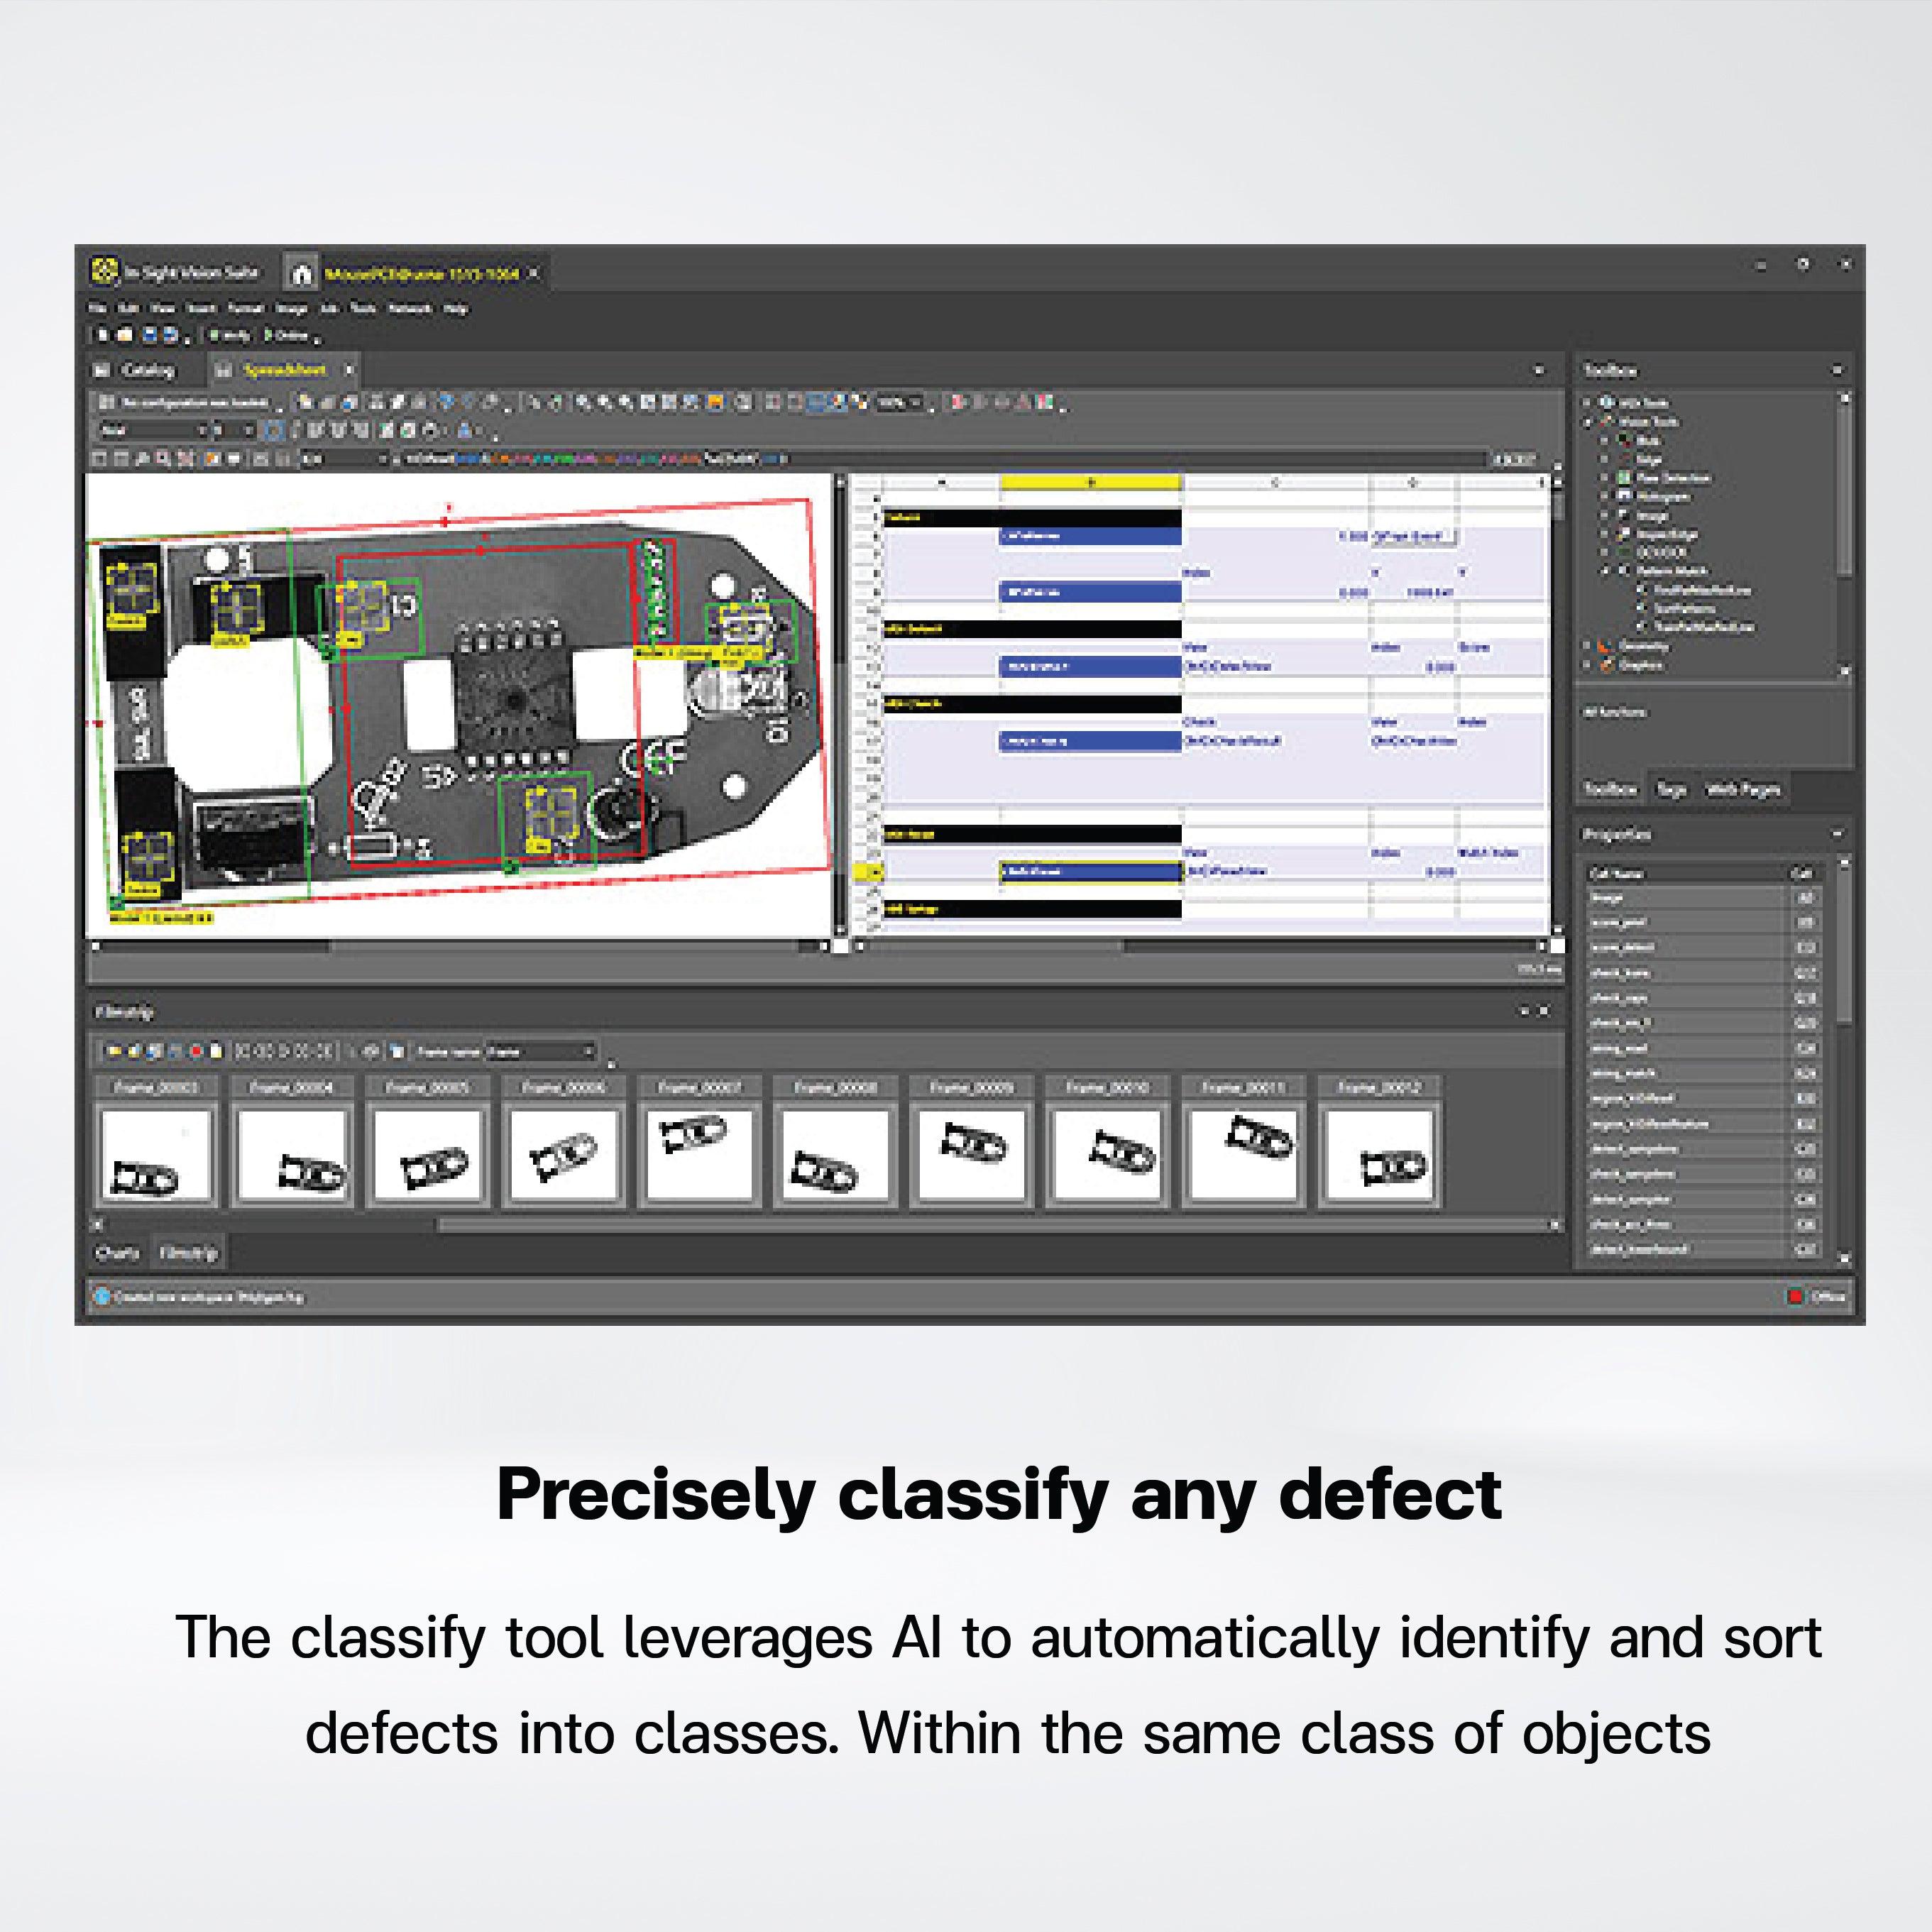
Task: Switch to the Catalog tab
Action: 150,370
